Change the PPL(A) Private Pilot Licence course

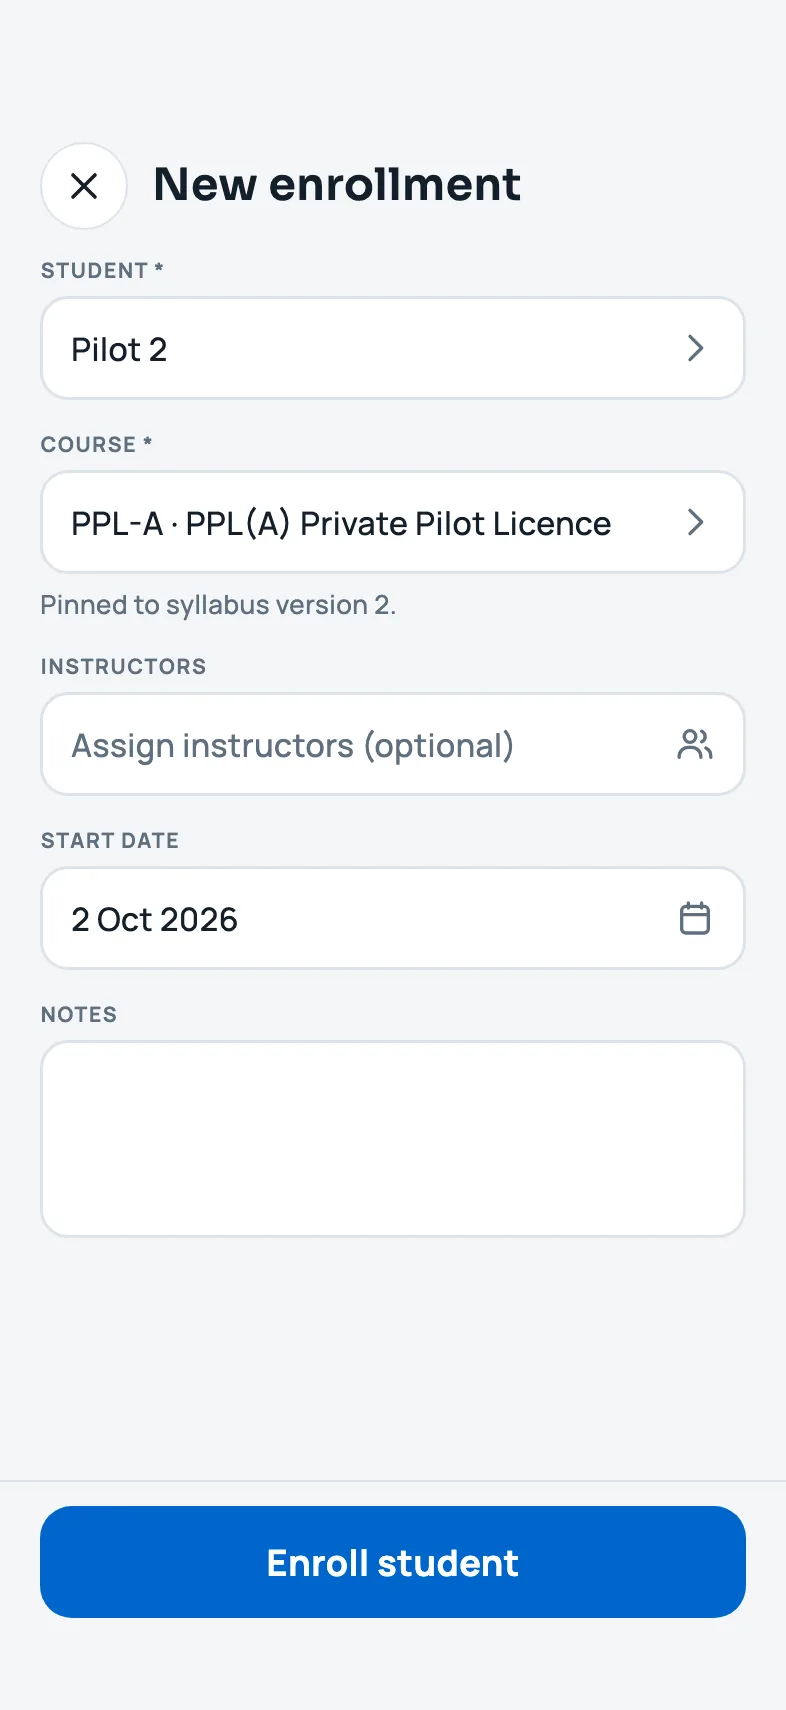341,523
